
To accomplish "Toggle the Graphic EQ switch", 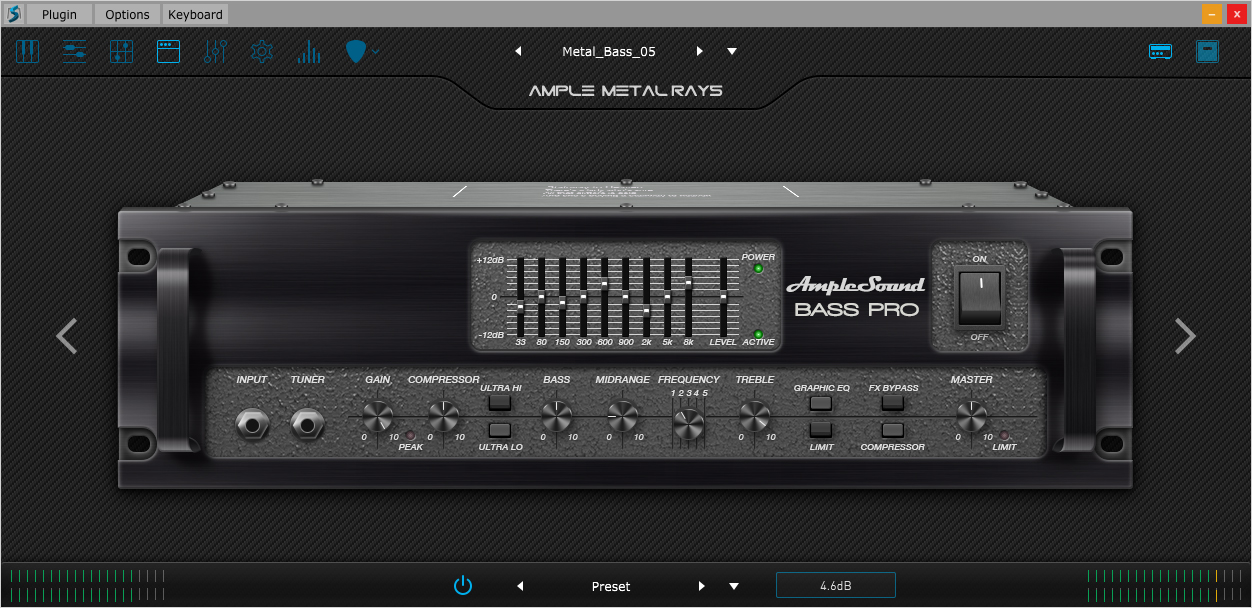I will pos(821,403).
